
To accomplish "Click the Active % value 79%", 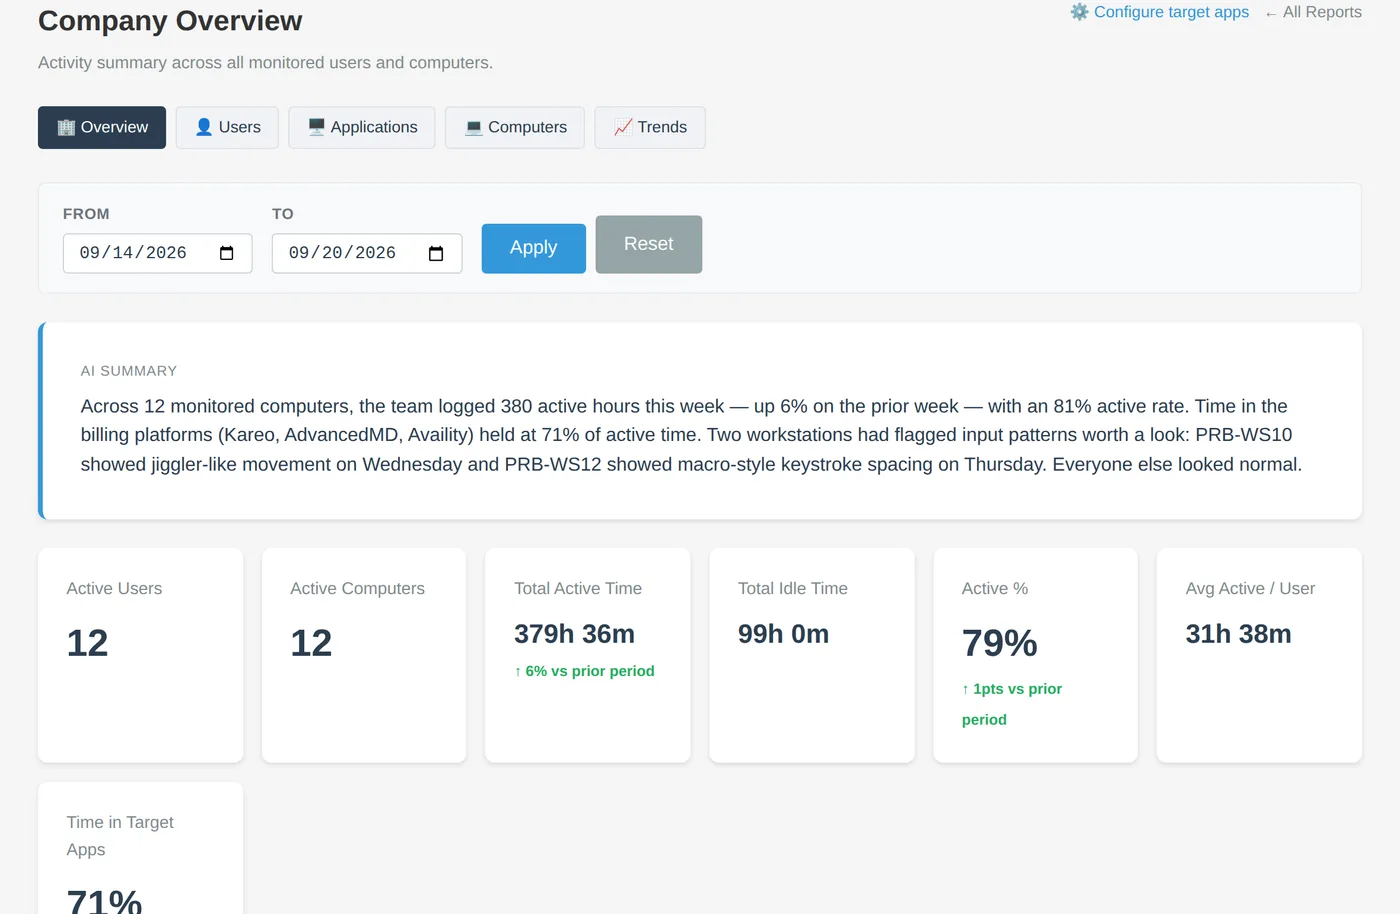I will click(x=1000, y=643).
